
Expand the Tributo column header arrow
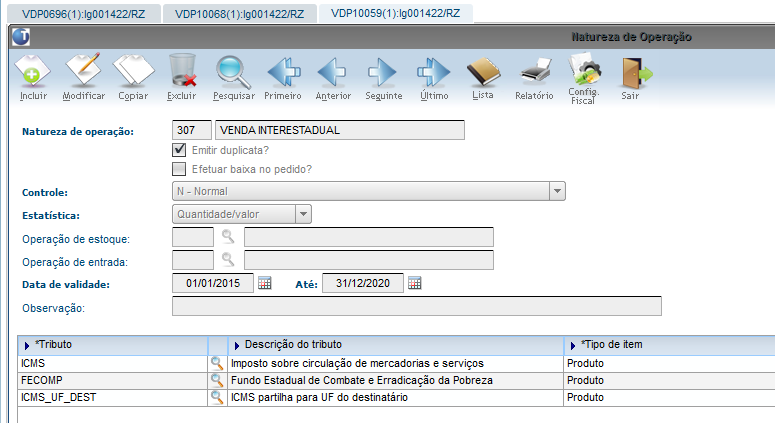coord(27,345)
